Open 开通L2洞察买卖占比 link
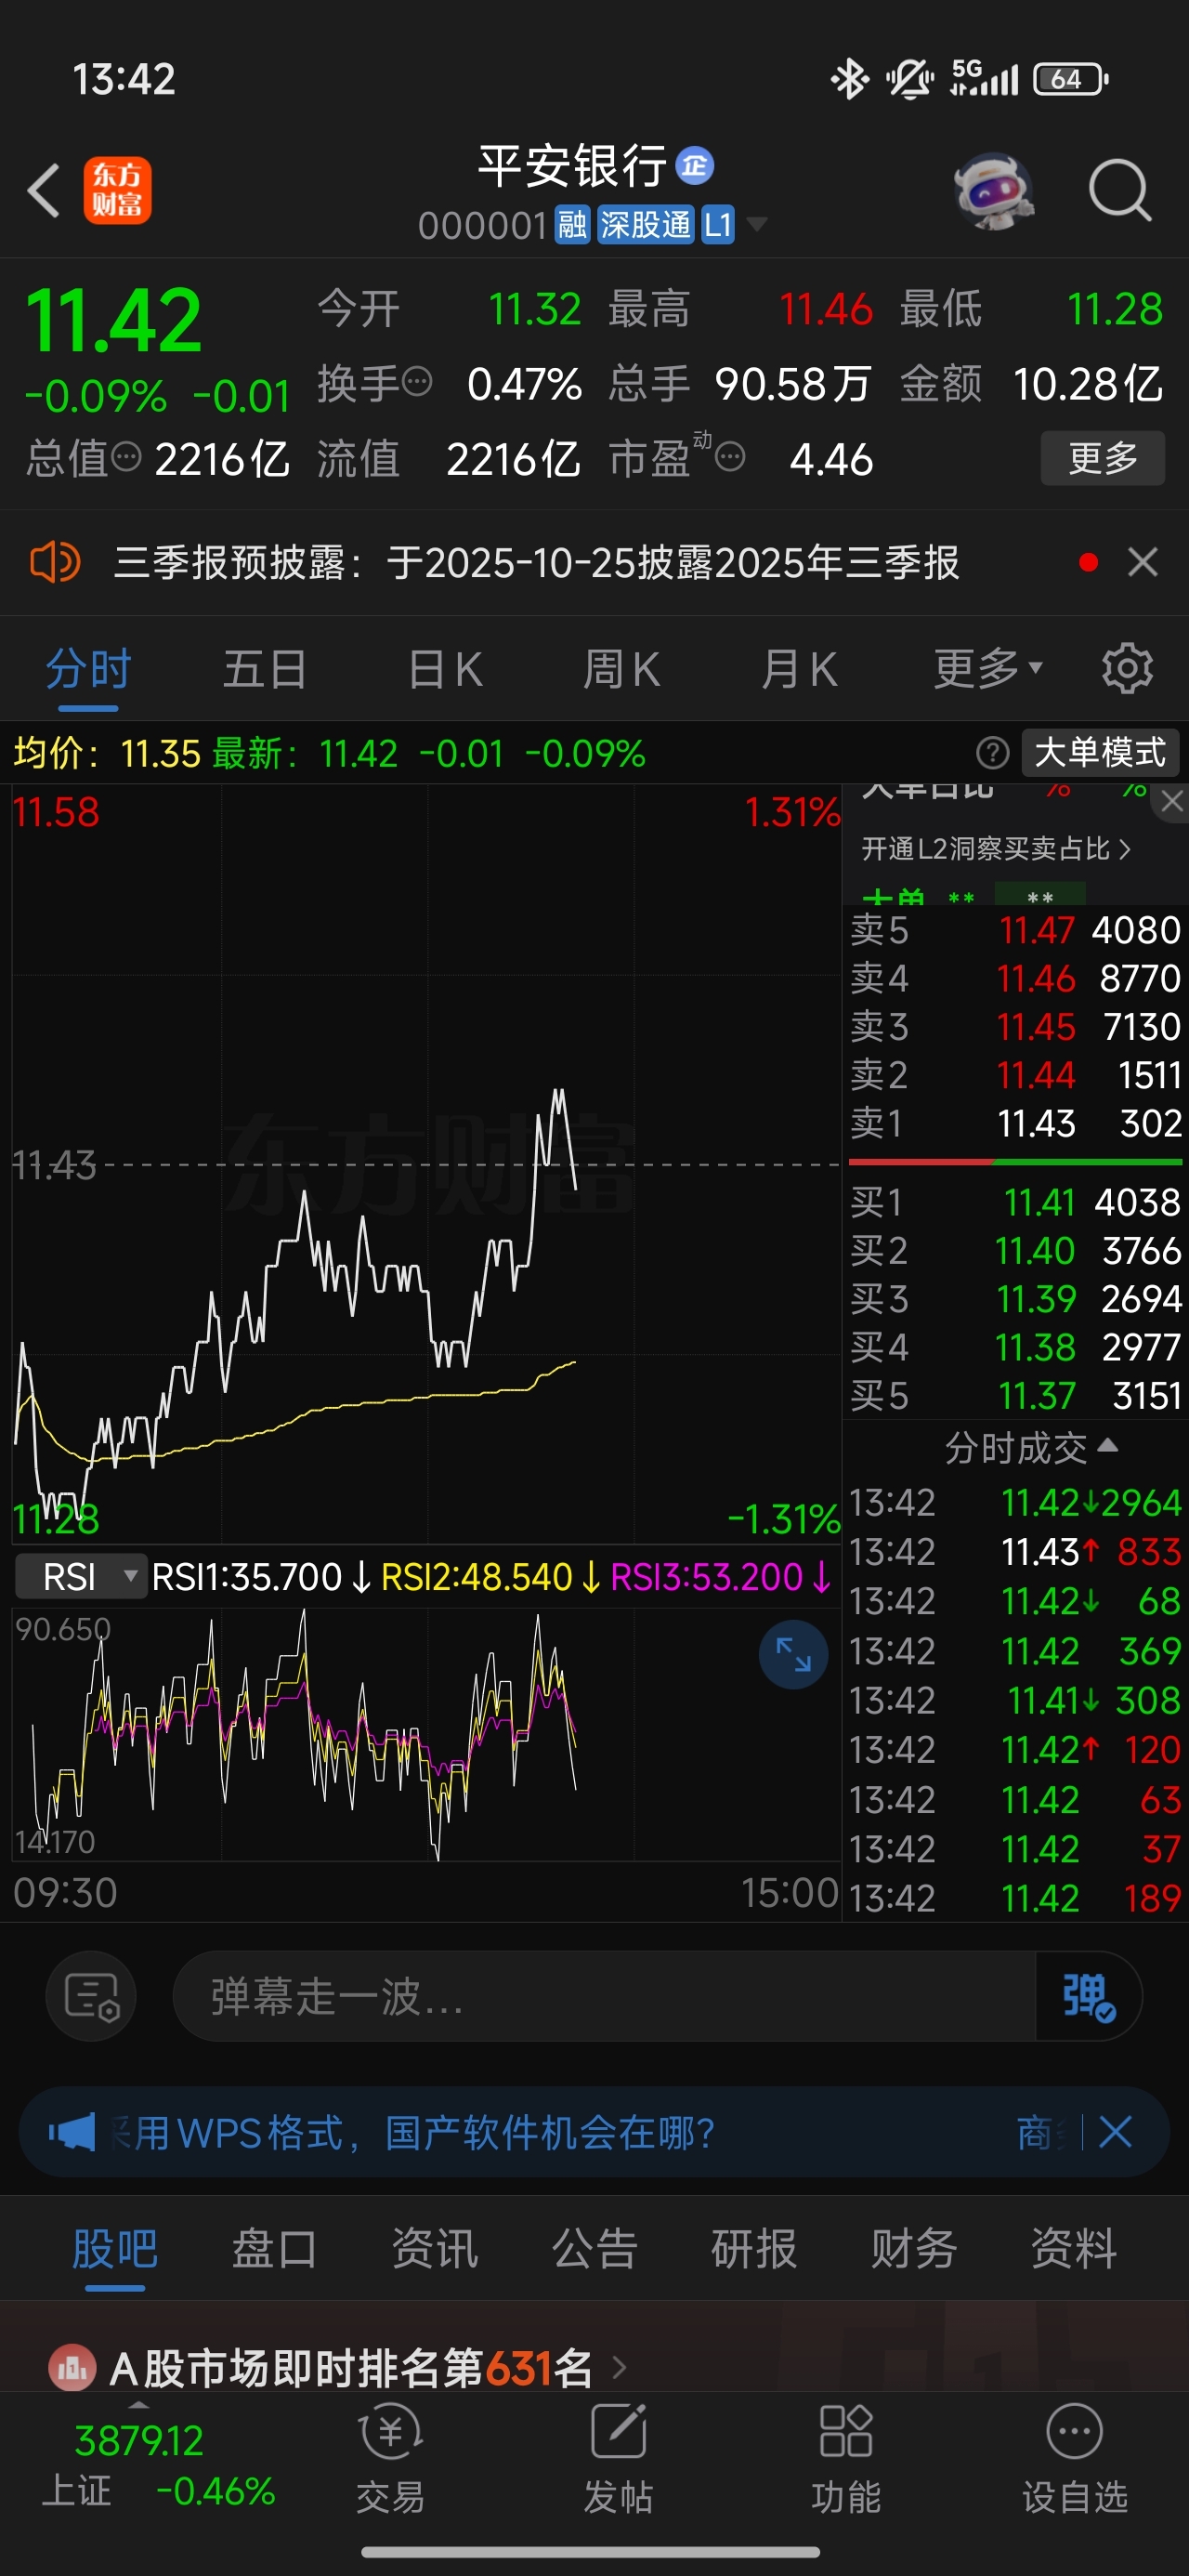 (x=996, y=849)
